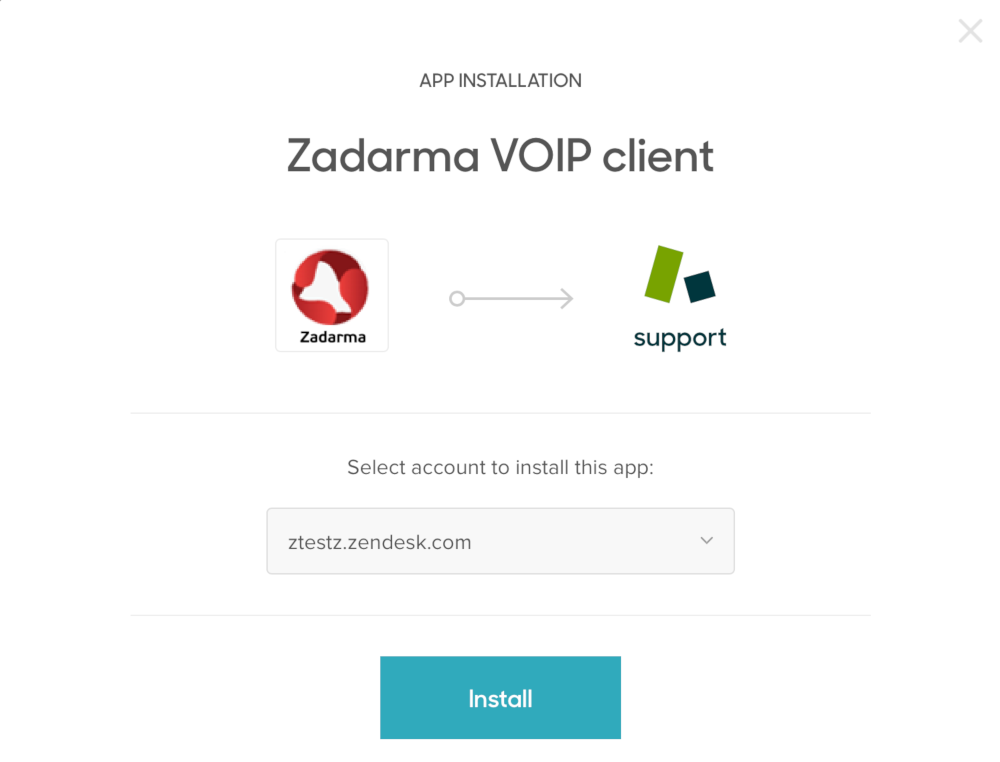Click the green shape in support logo
Viewport: 1000px width, 762px height.
click(x=663, y=274)
